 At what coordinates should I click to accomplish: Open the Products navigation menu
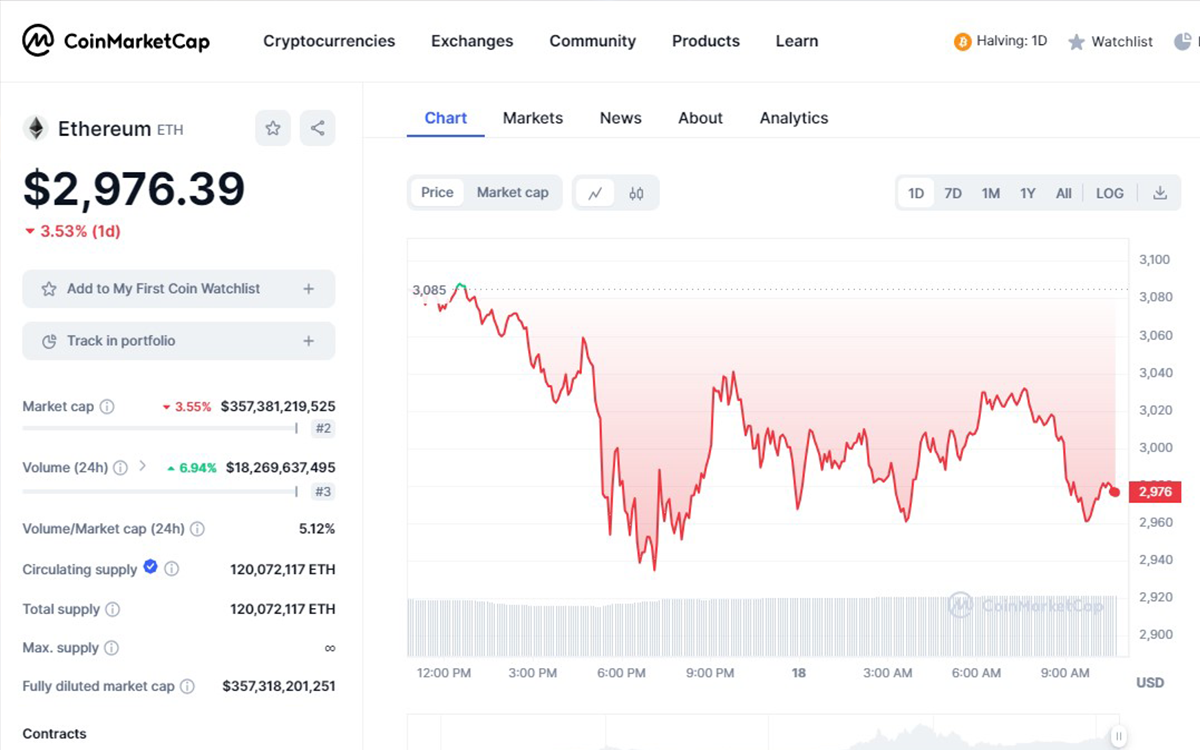click(705, 41)
